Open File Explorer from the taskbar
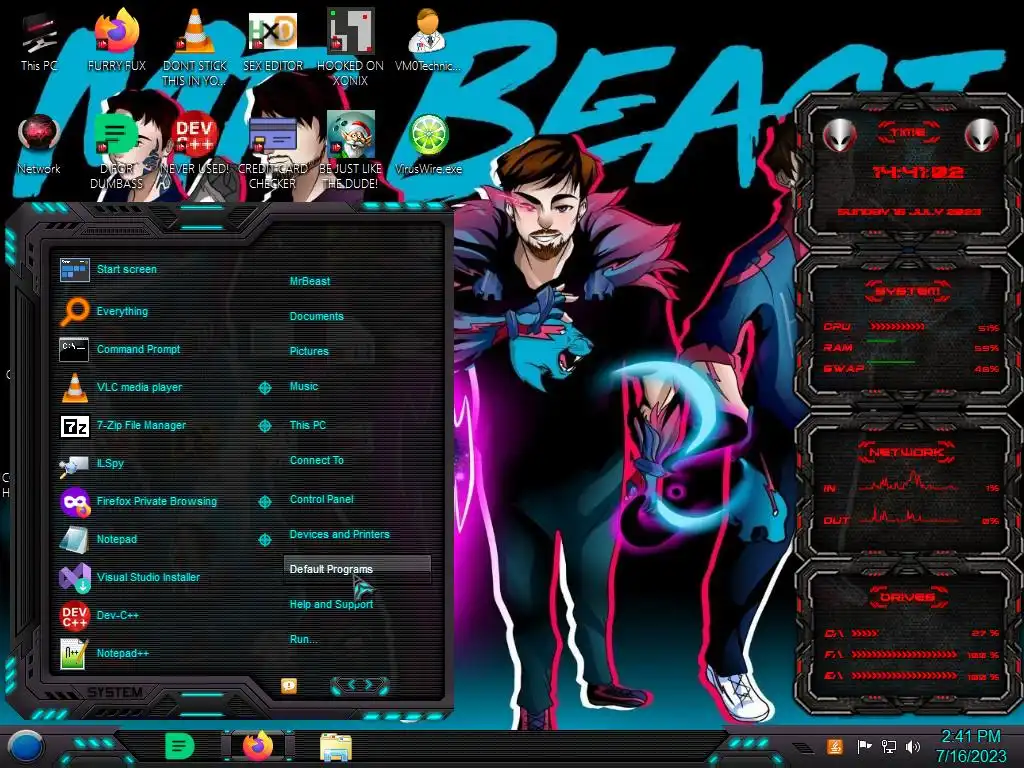Viewport: 1024px width, 768px height. [336, 746]
